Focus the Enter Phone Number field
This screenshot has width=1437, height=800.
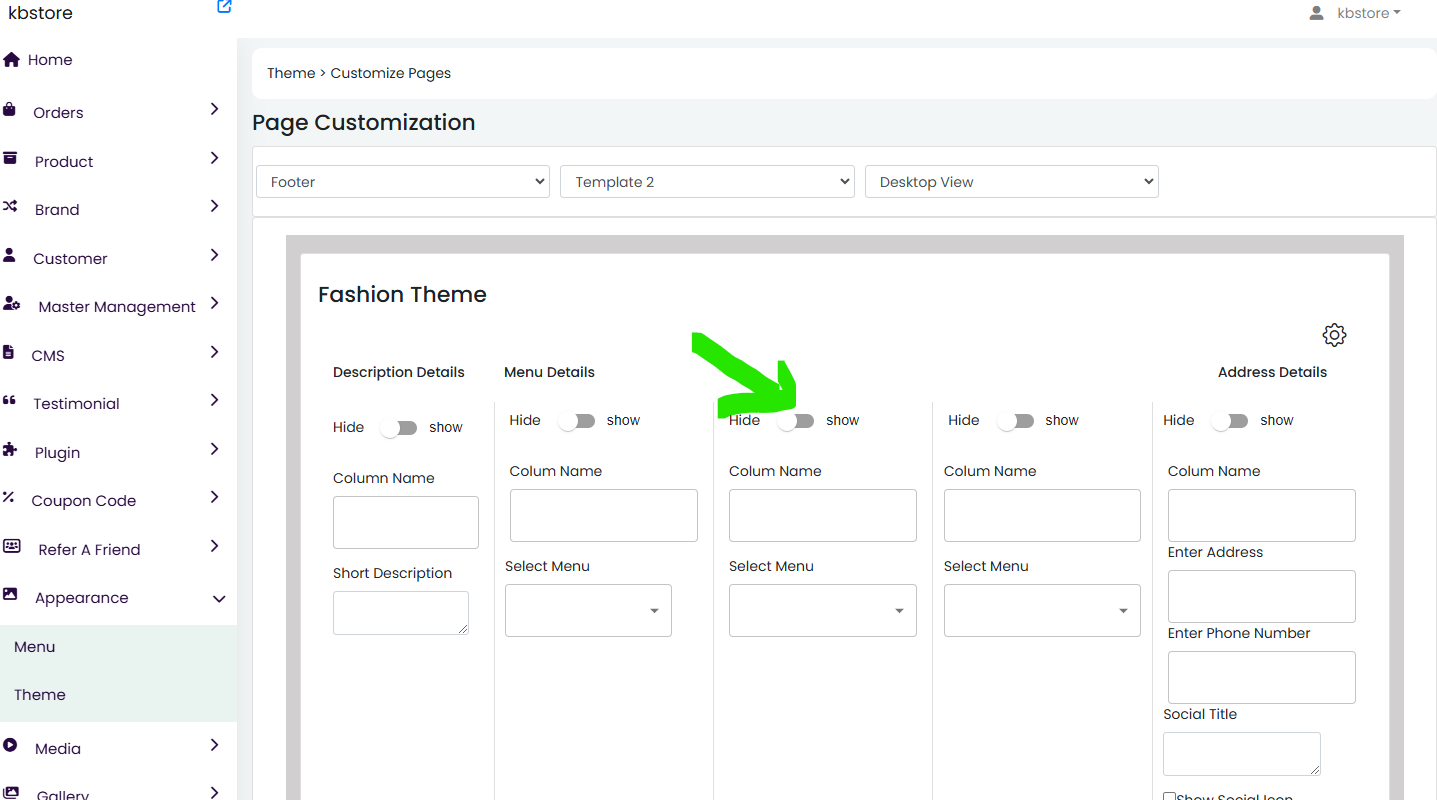tap(1262, 678)
